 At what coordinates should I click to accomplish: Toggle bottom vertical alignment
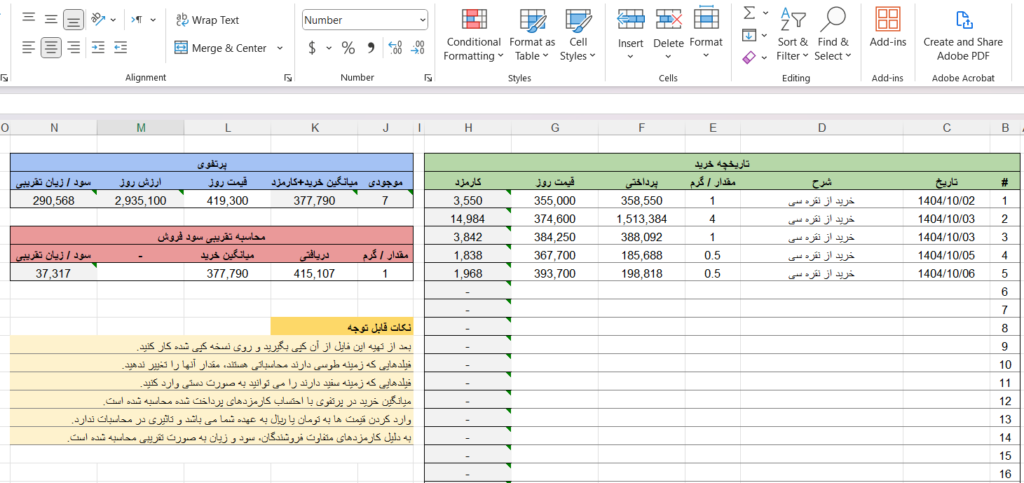73,19
